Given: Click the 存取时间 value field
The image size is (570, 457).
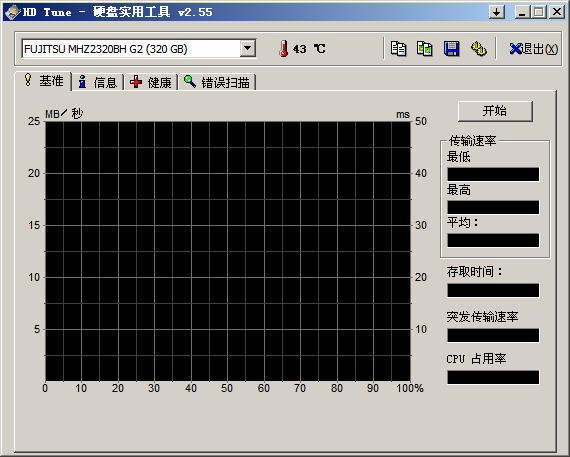Looking at the screenshot, I should pyautogui.click(x=493, y=290).
